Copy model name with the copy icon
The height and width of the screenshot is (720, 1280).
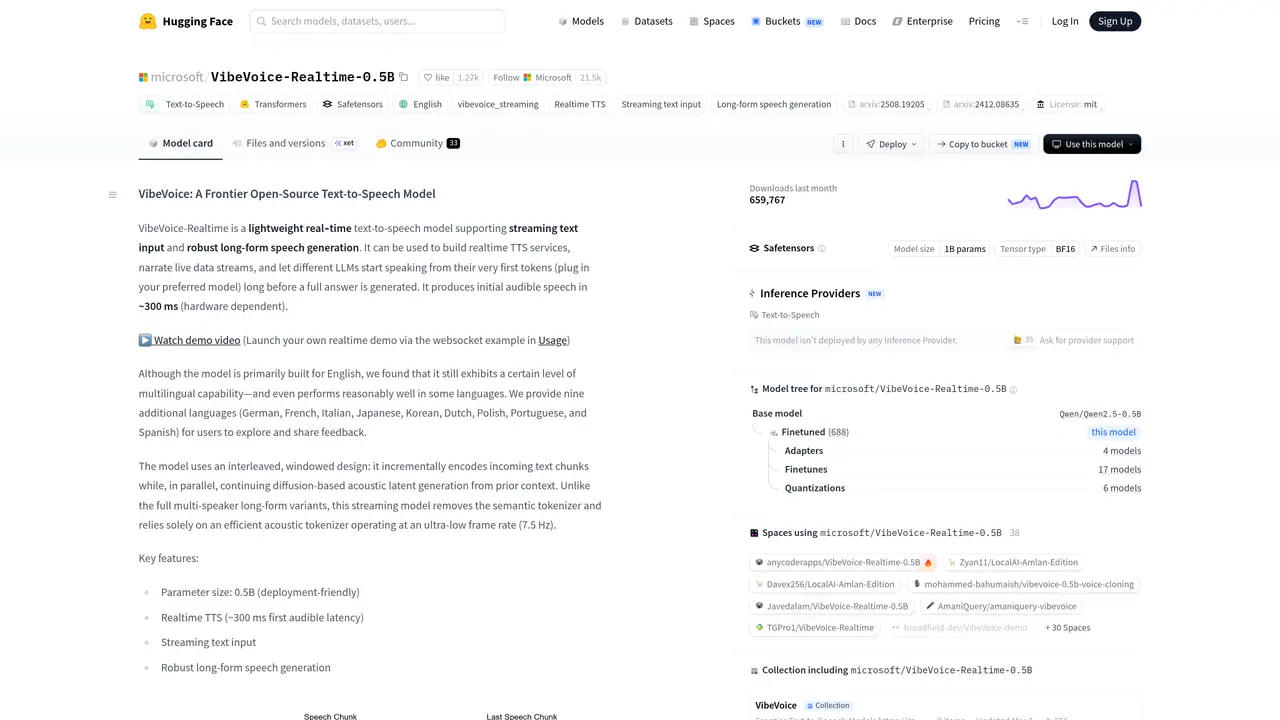404,77
